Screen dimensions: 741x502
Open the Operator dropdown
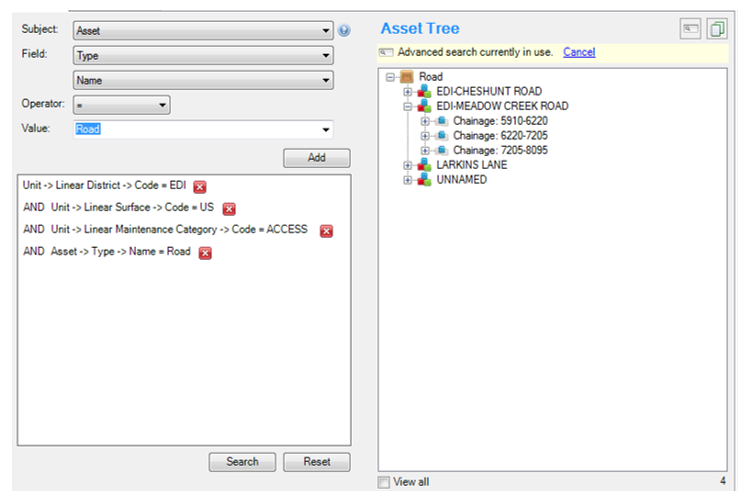[x=121, y=104]
